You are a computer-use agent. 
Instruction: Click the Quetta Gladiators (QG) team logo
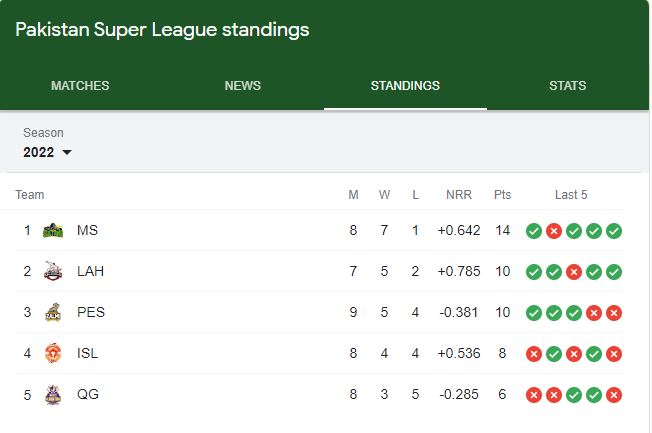(53, 394)
